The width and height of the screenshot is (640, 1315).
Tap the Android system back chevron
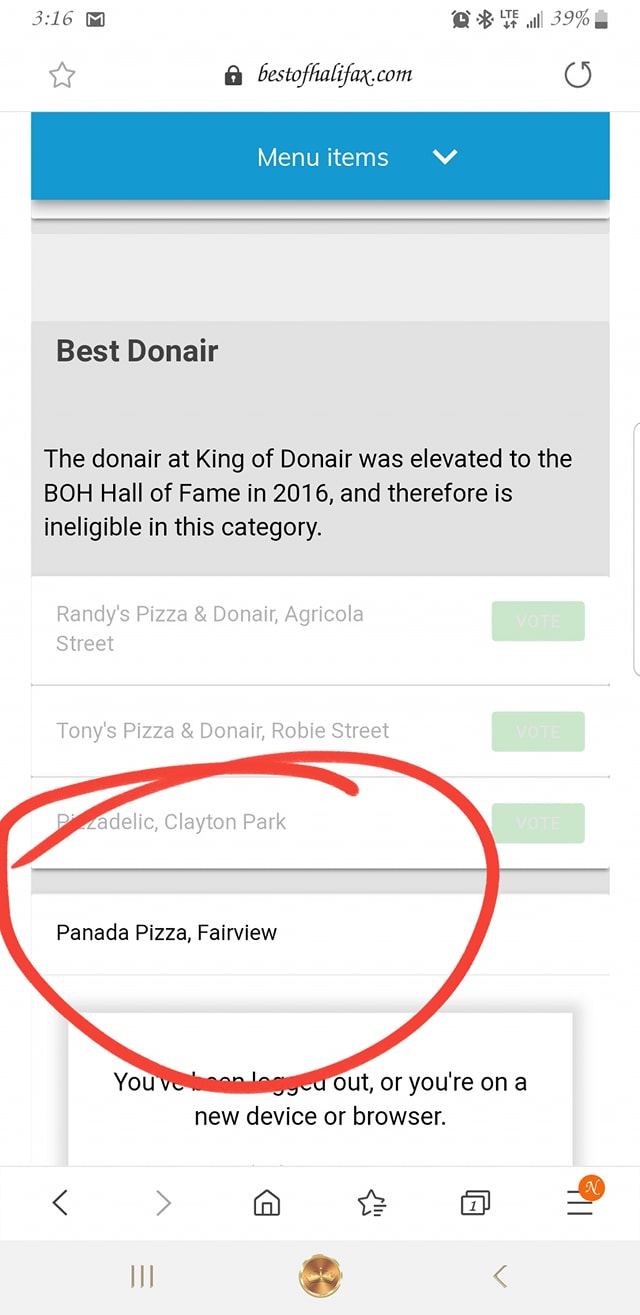[500, 1276]
